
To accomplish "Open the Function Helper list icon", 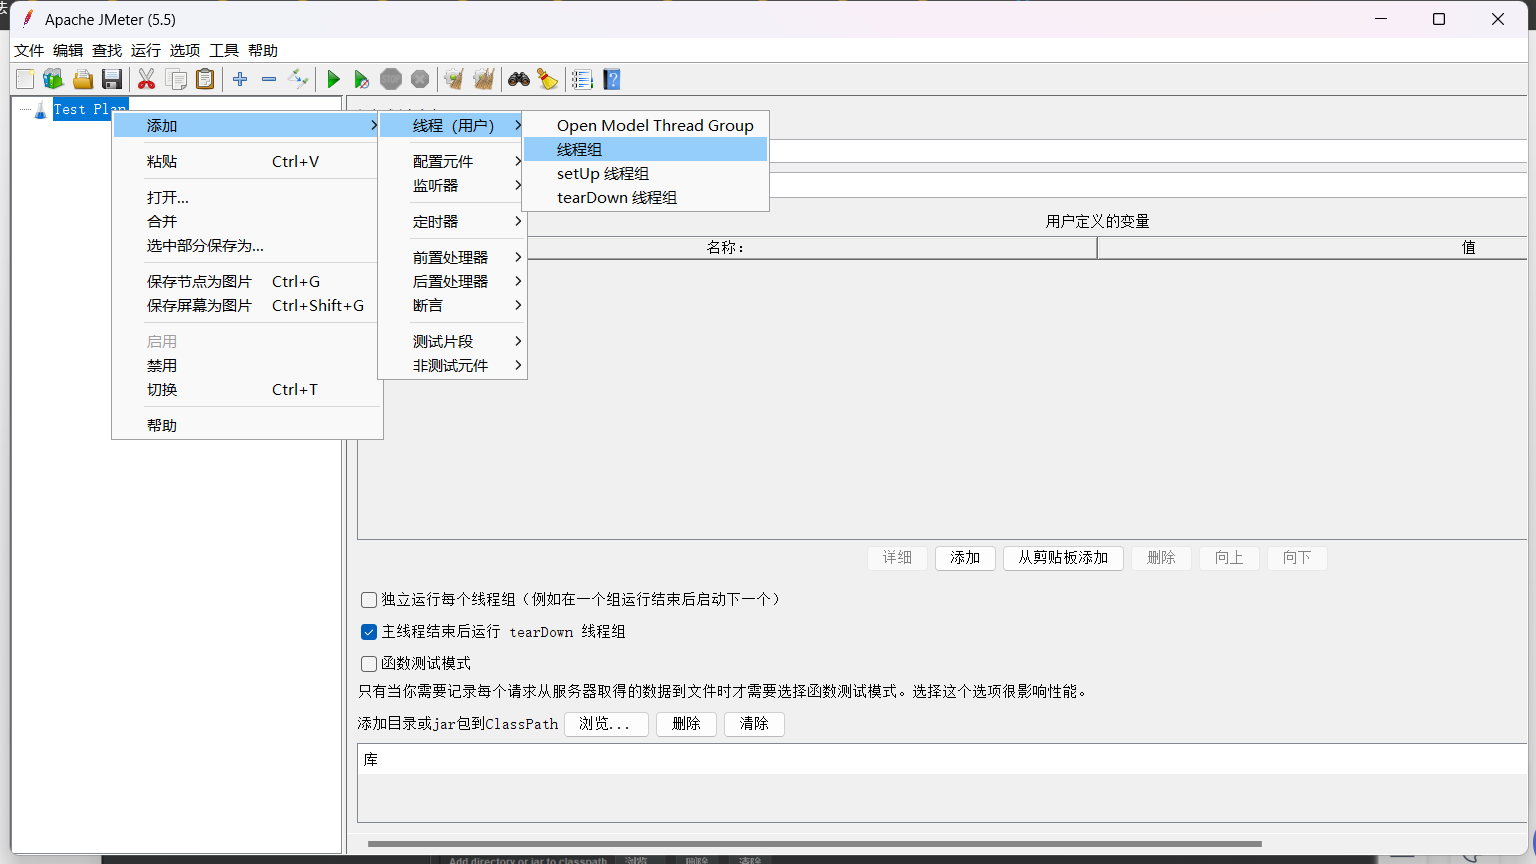I will pos(582,79).
